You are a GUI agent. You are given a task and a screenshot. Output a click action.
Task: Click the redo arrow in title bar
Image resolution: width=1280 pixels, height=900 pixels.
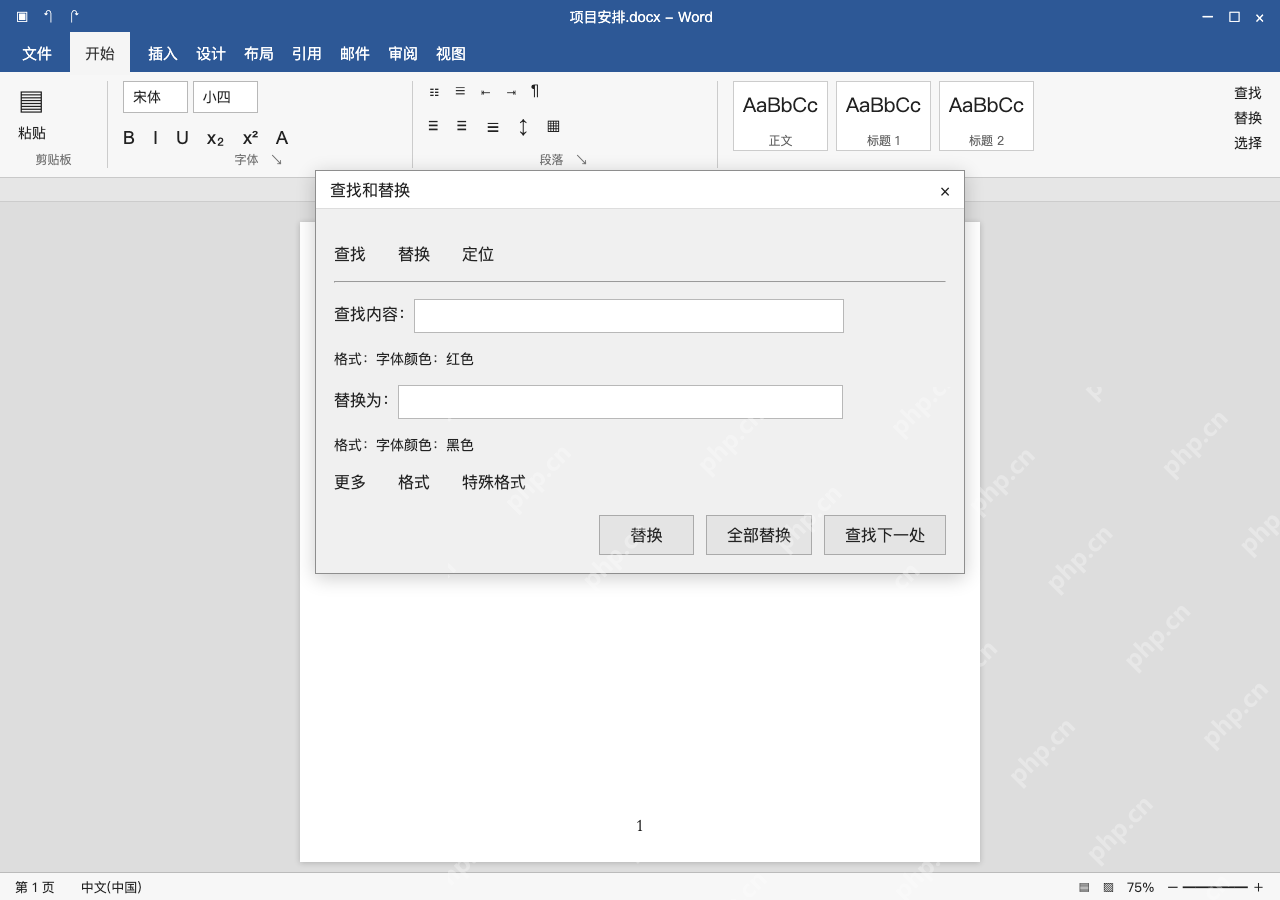(74, 16)
